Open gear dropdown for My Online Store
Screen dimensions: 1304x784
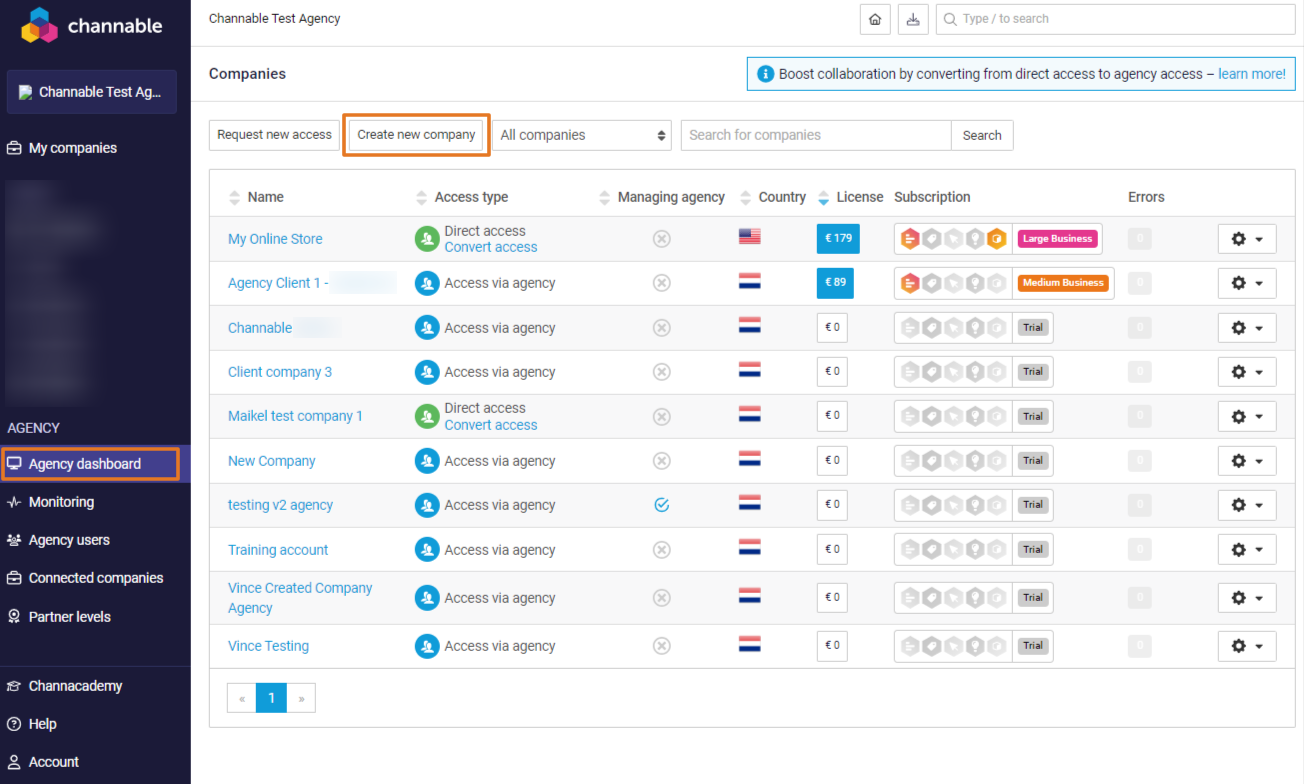(1246, 239)
